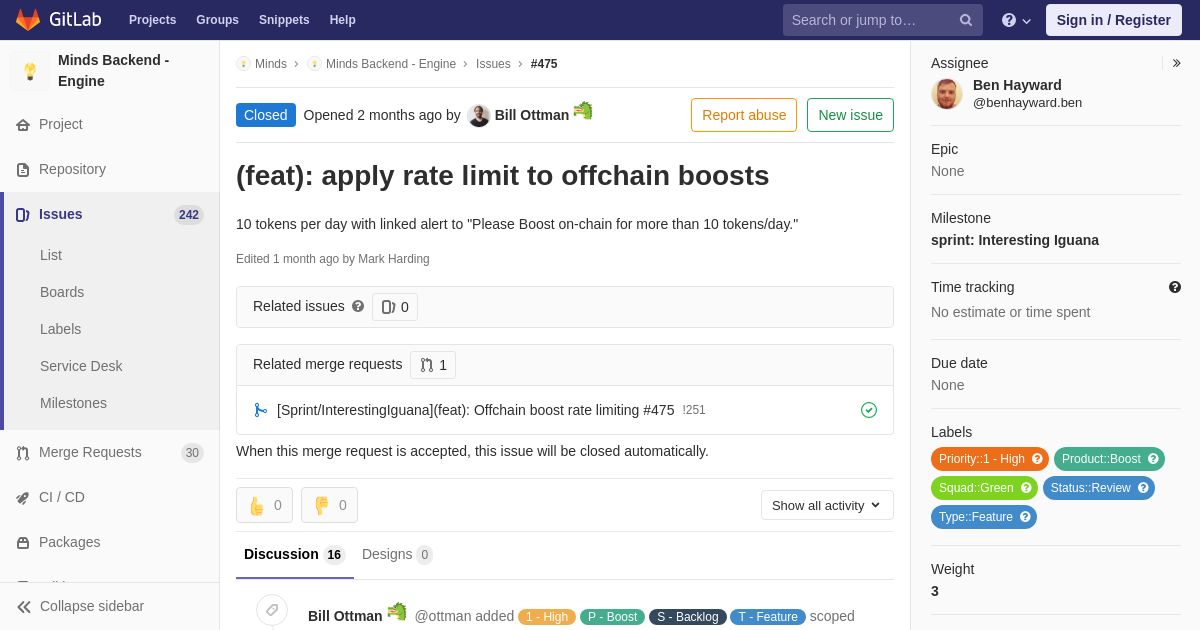Open Projects in top navigation
Screen dimensions: 1200x630
pos(152,20)
